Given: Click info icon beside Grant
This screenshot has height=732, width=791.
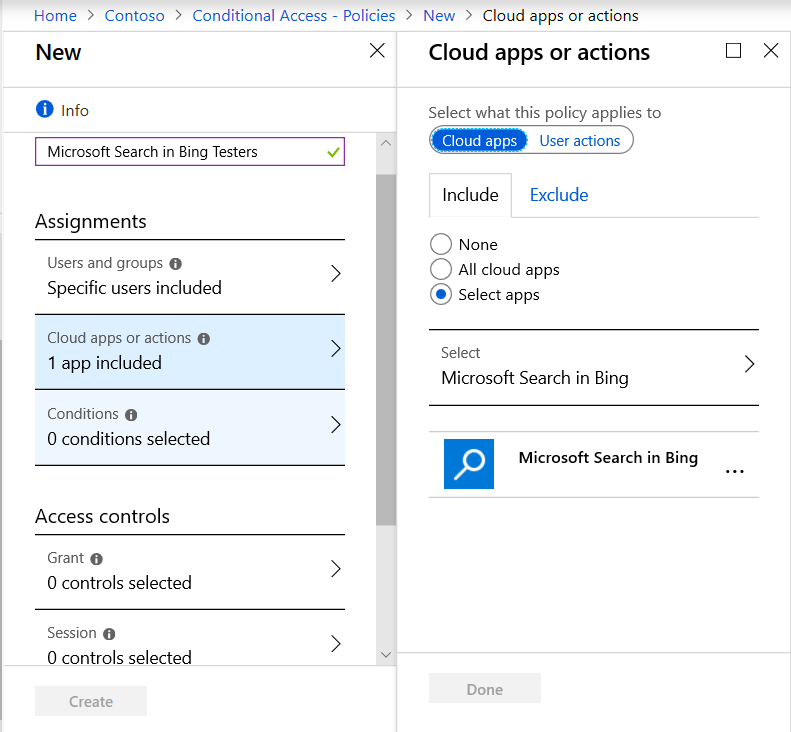Looking at the screenshot, I should click(x=96, y=558).
